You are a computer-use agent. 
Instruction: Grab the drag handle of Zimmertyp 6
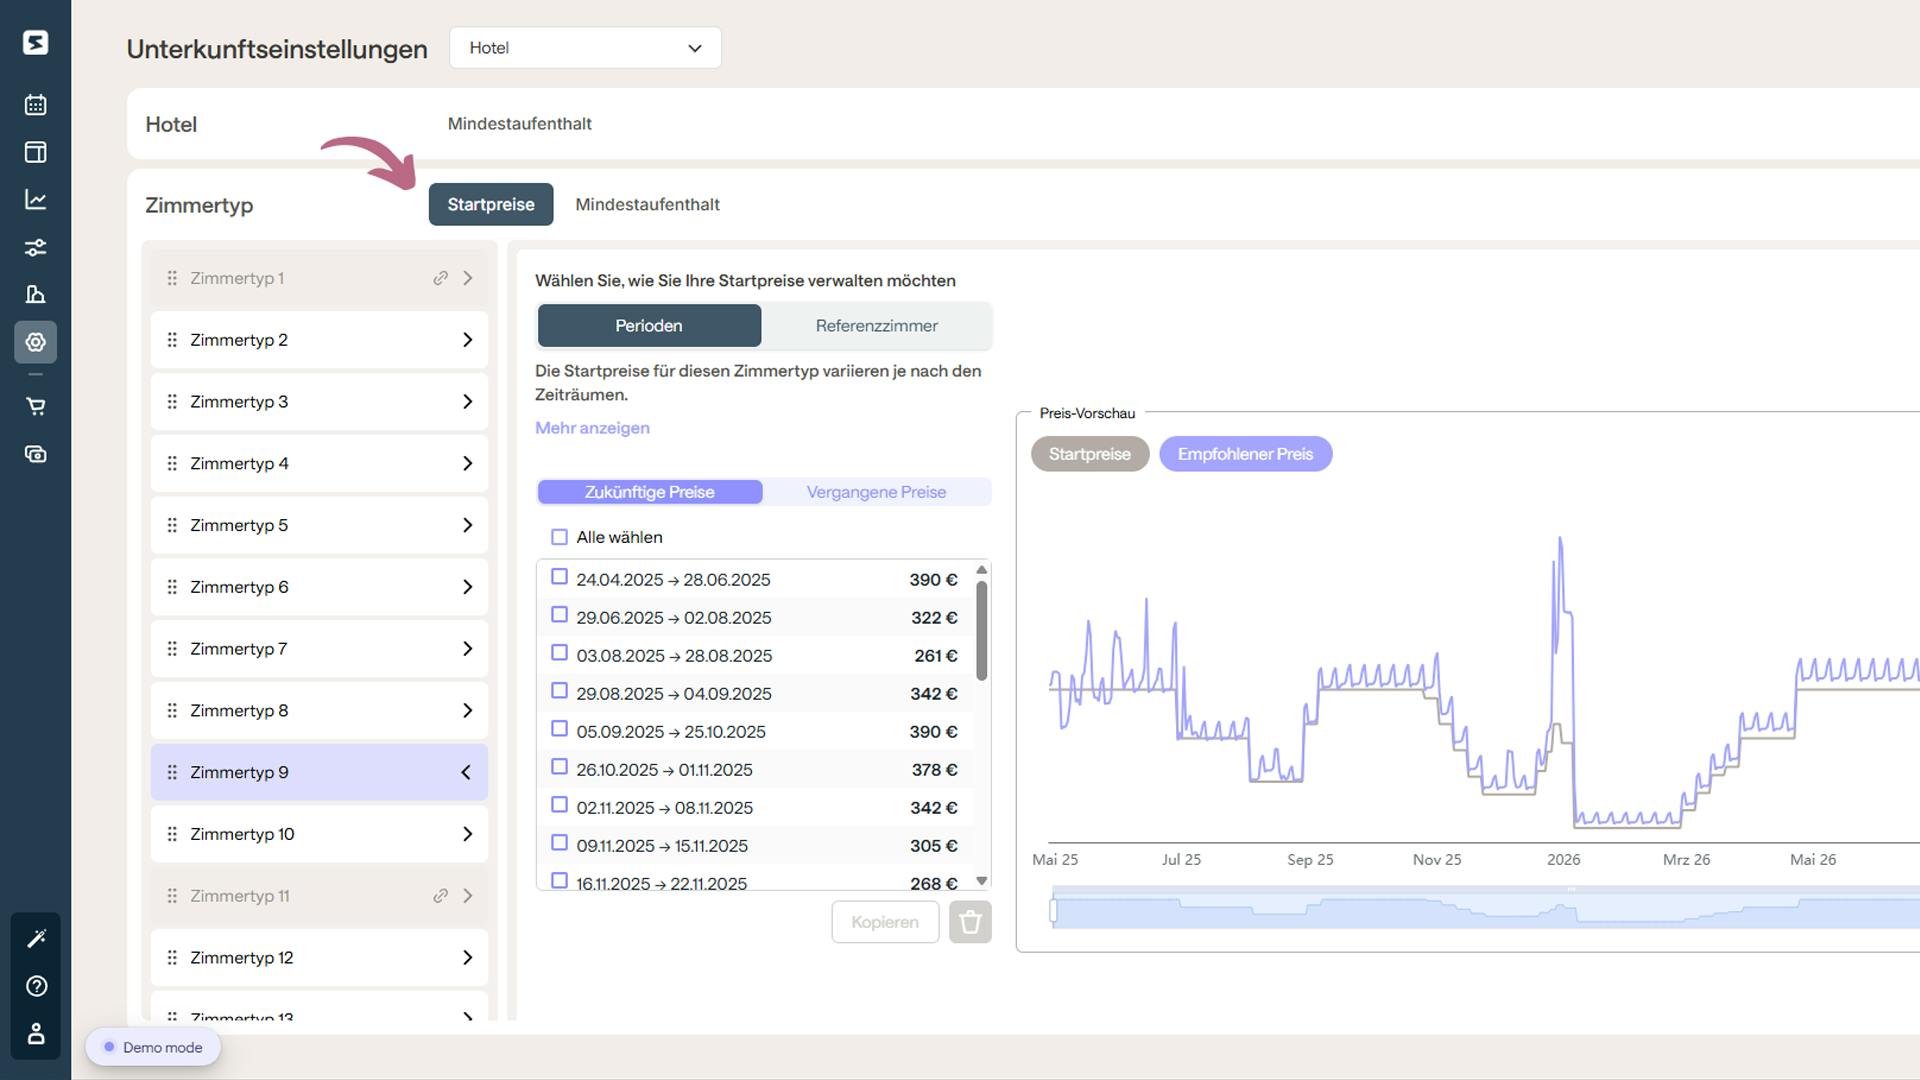tap(172, 587)
